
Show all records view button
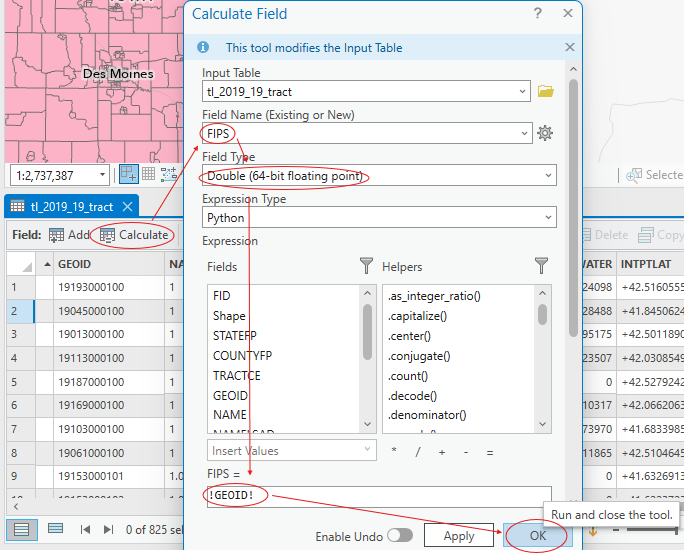pos(21,529)
